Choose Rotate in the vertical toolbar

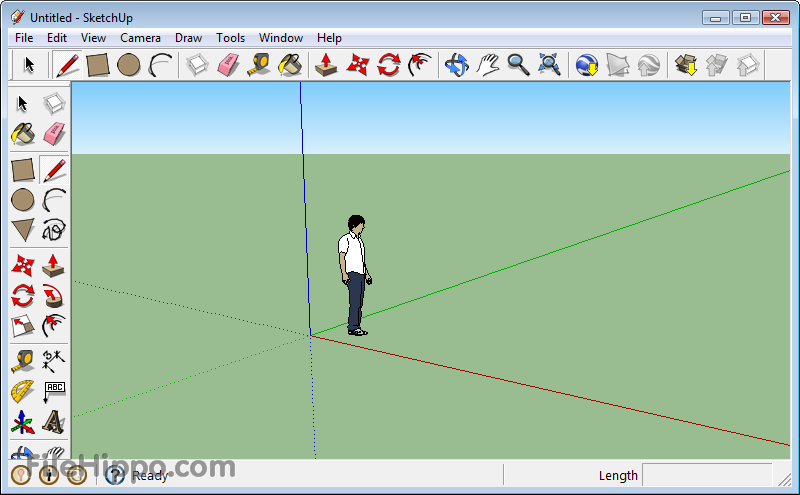(x=23, y=296)
